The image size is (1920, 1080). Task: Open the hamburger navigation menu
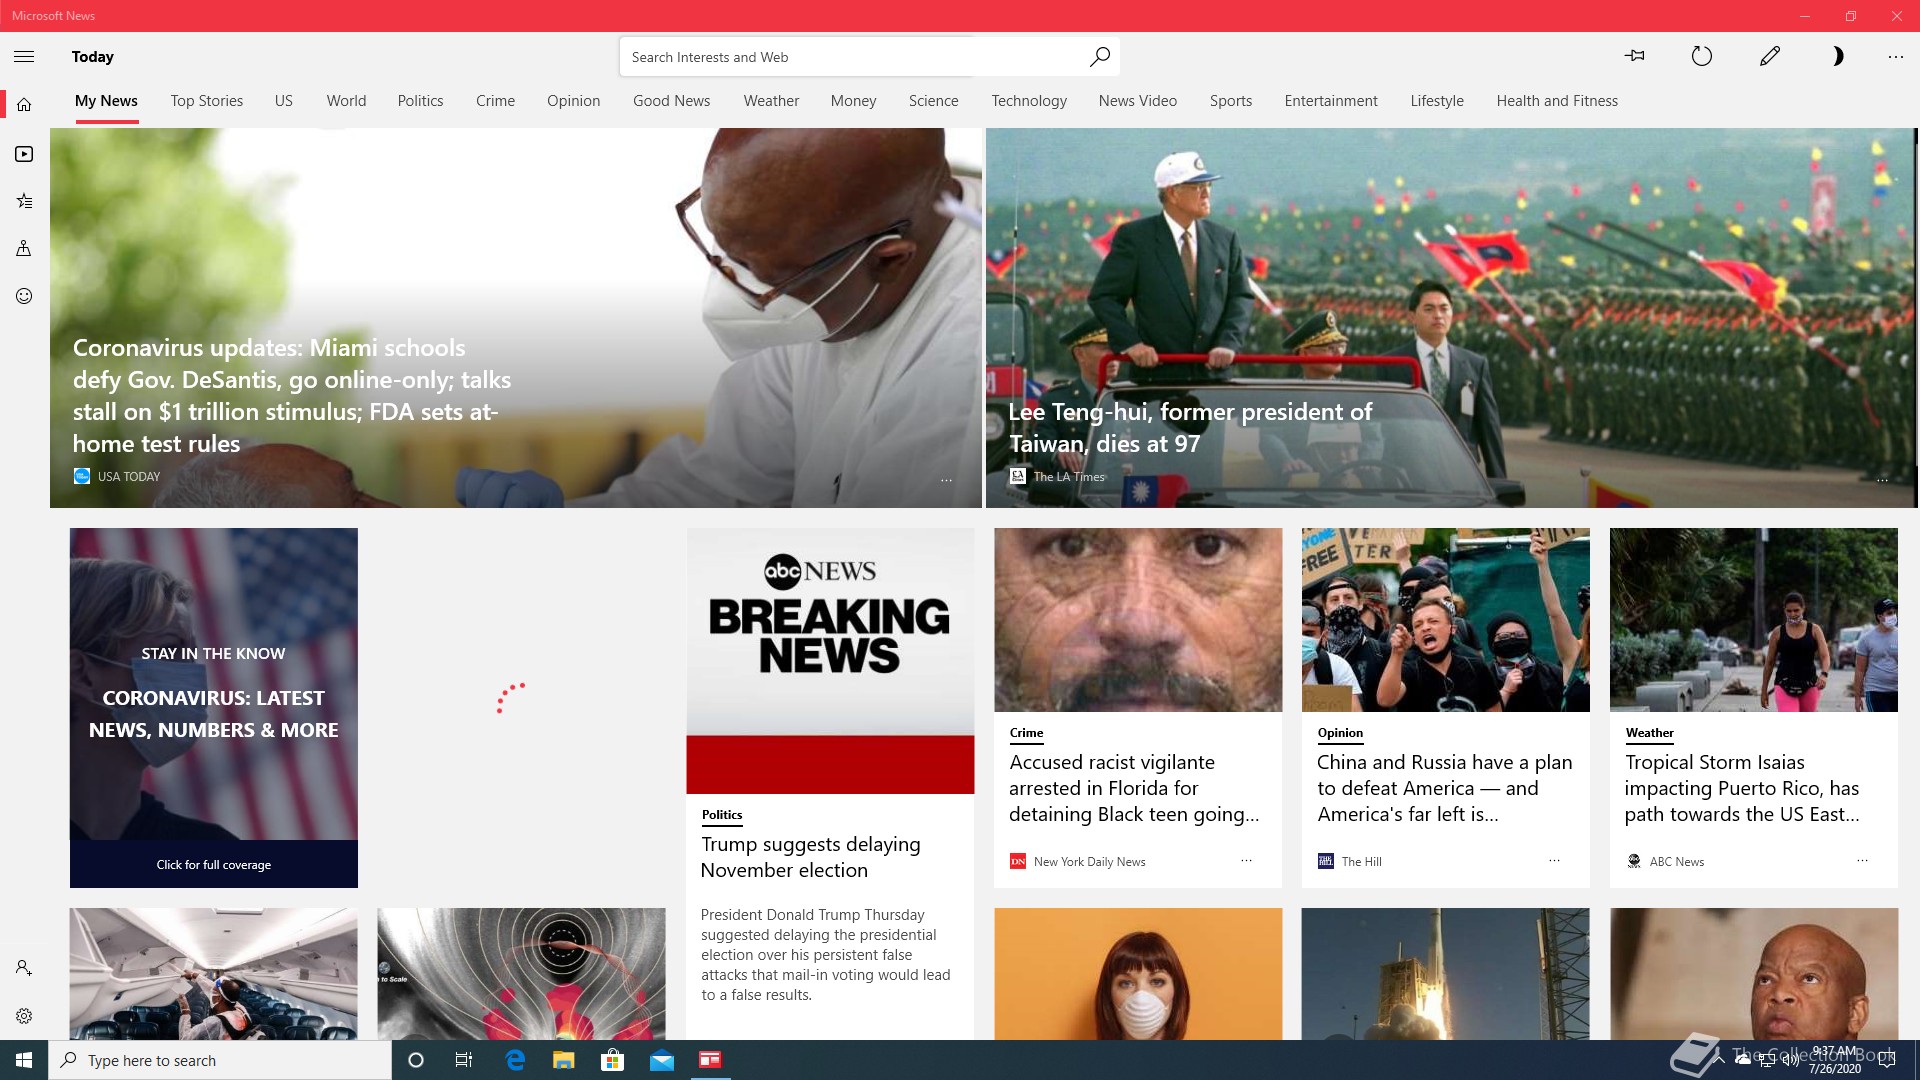(24, 57)
